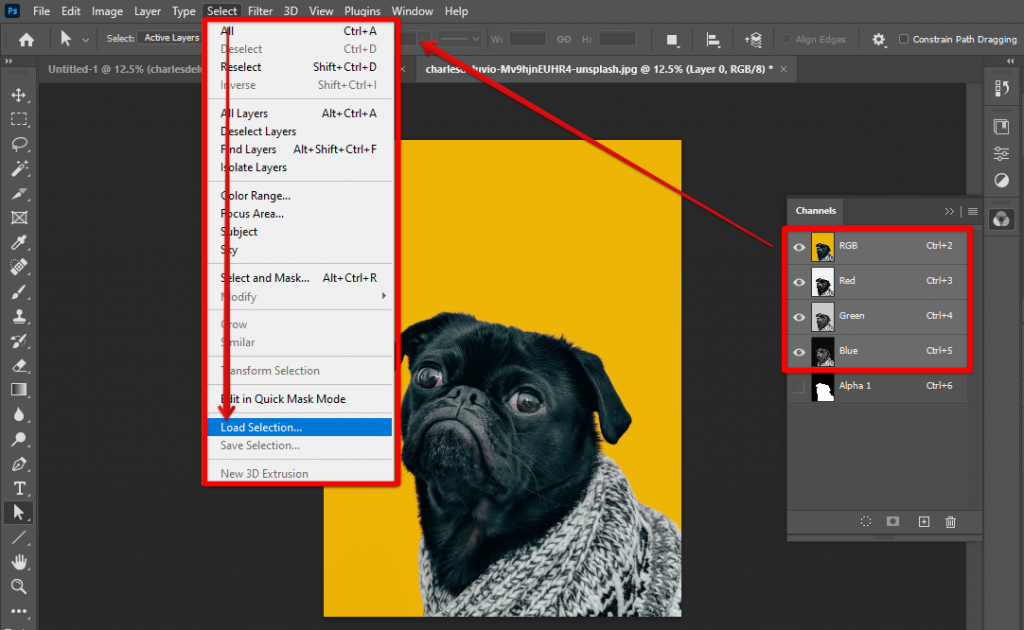
Task: Show the Alpha 1 channel visibility box
Action: point(799,386)
